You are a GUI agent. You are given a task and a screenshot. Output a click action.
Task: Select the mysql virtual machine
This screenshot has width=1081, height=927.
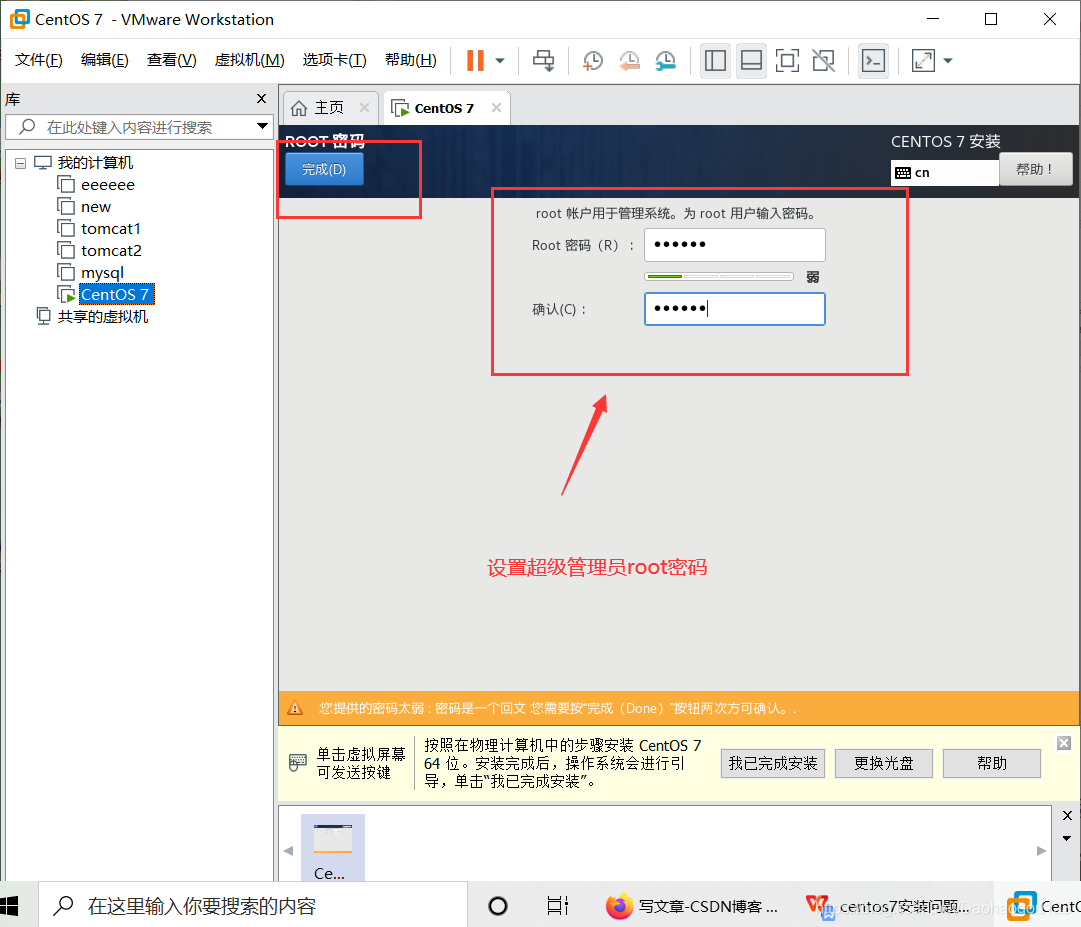[x=102, y=273]
